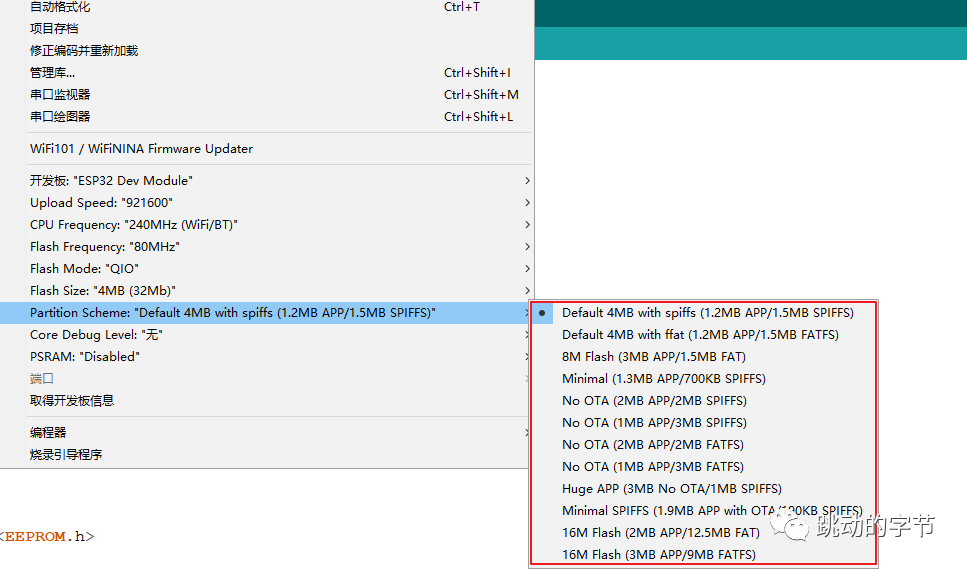Select Default 4MB with ffat partition option

pos(704,335)
